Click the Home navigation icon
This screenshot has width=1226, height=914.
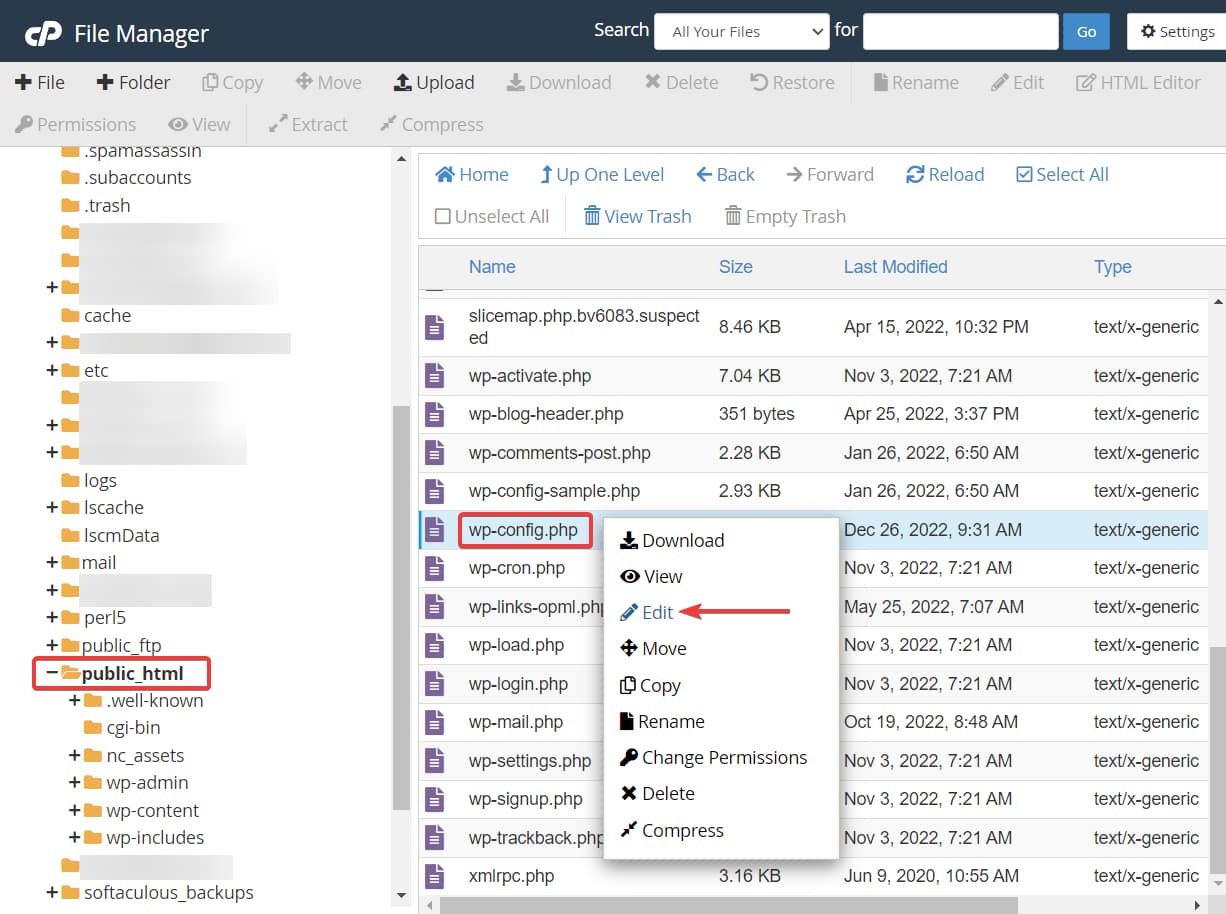pos(445,175)
